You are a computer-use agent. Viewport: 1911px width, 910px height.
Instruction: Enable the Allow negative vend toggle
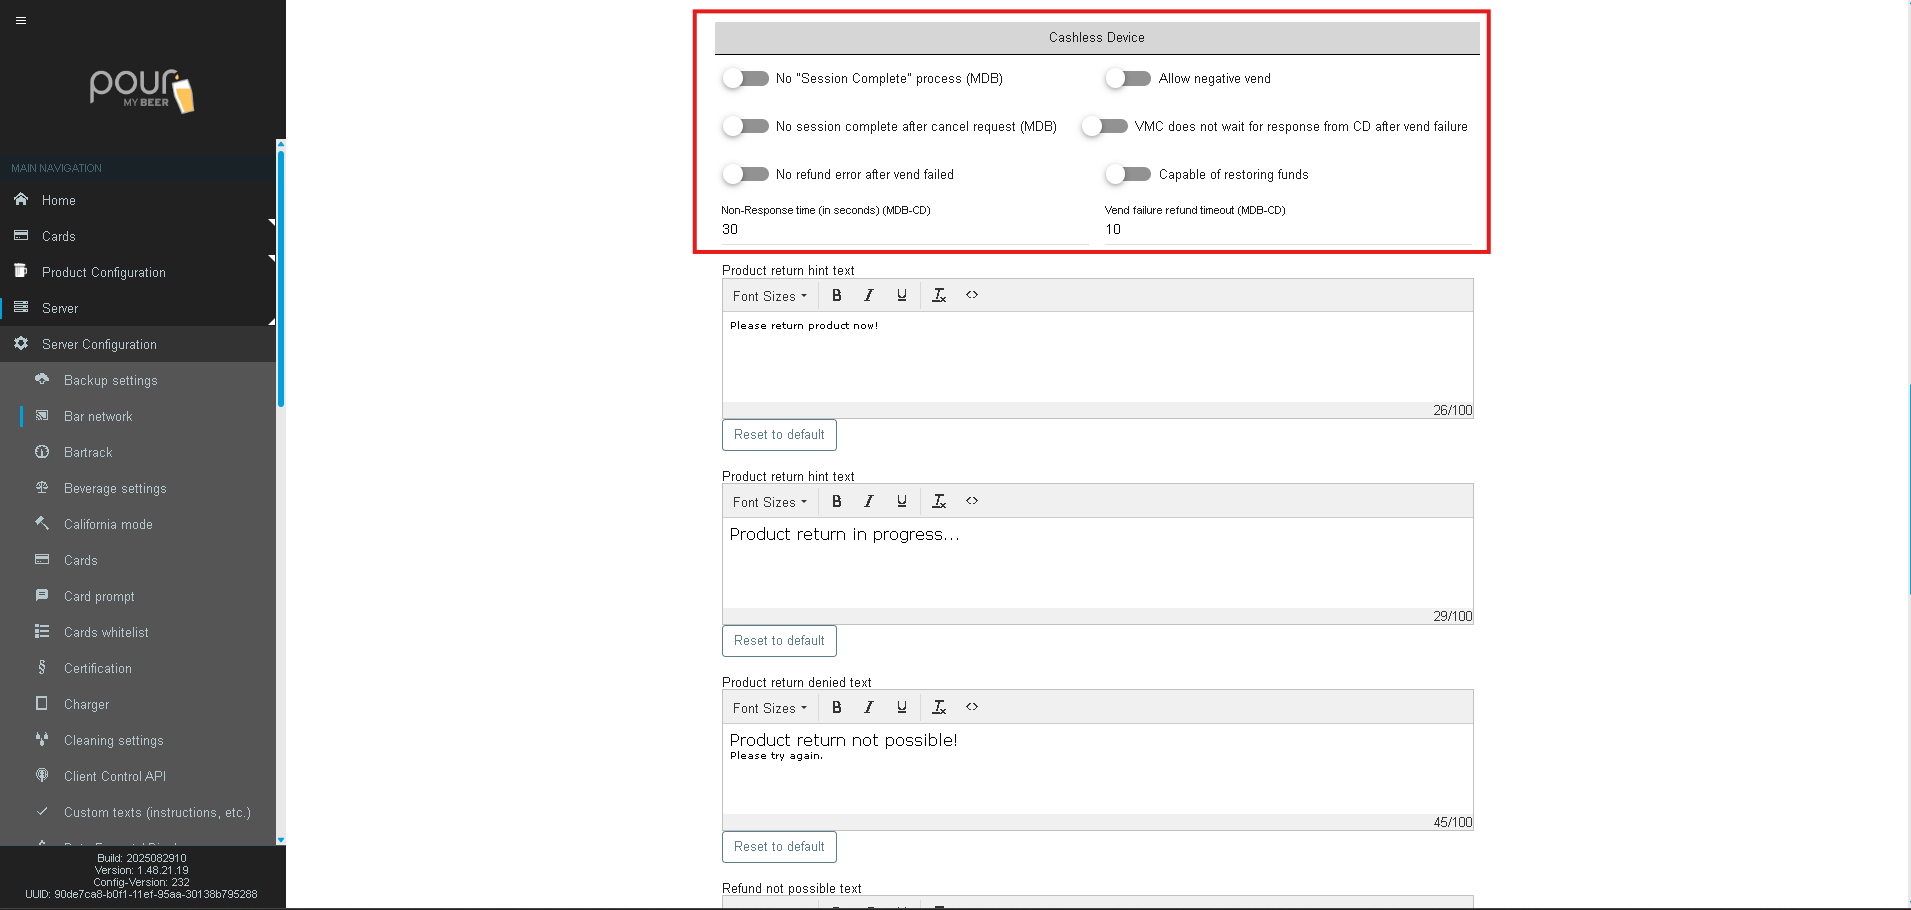tap(1128, 79)
